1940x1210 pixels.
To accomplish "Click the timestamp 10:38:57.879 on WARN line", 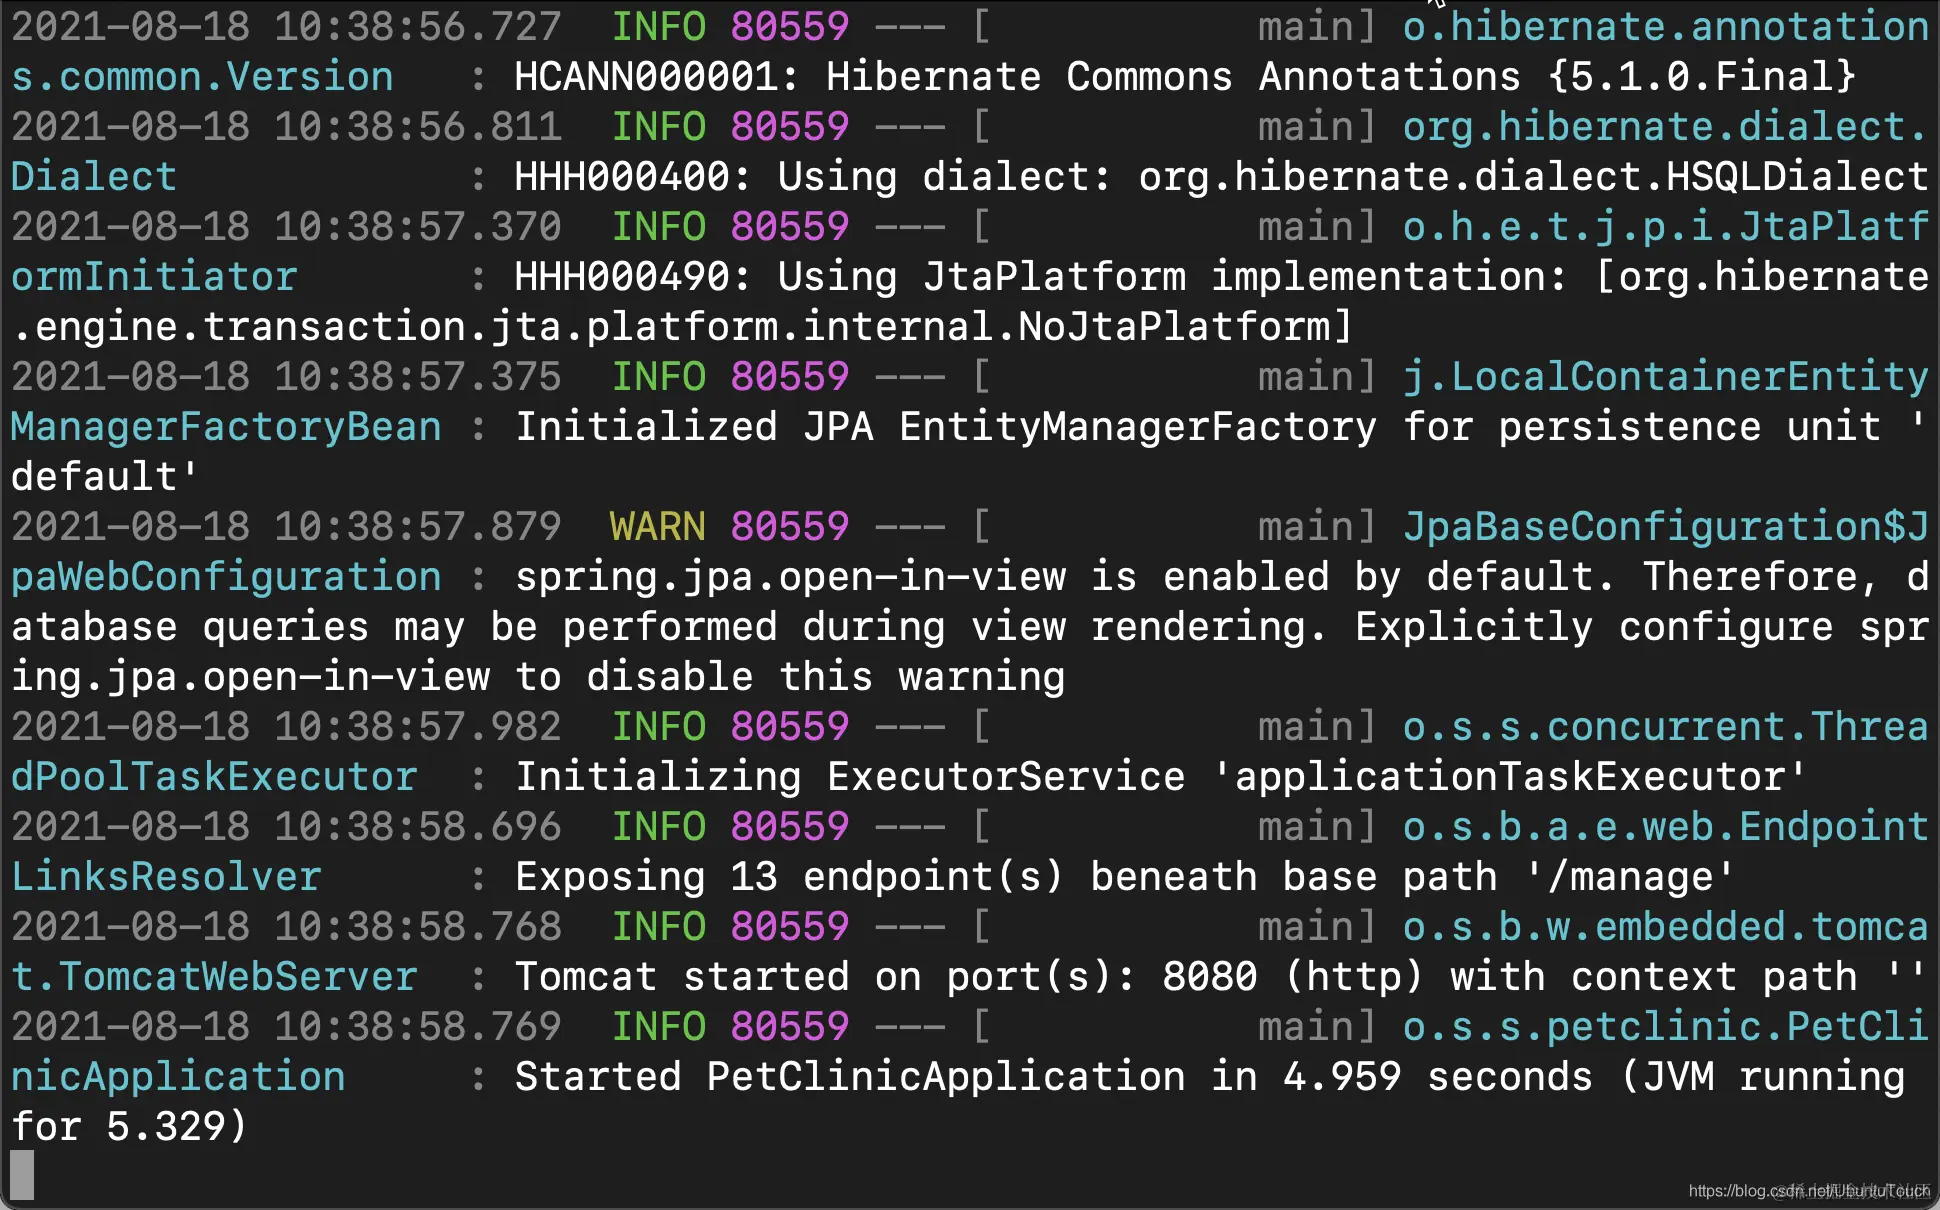I will 417,526.
